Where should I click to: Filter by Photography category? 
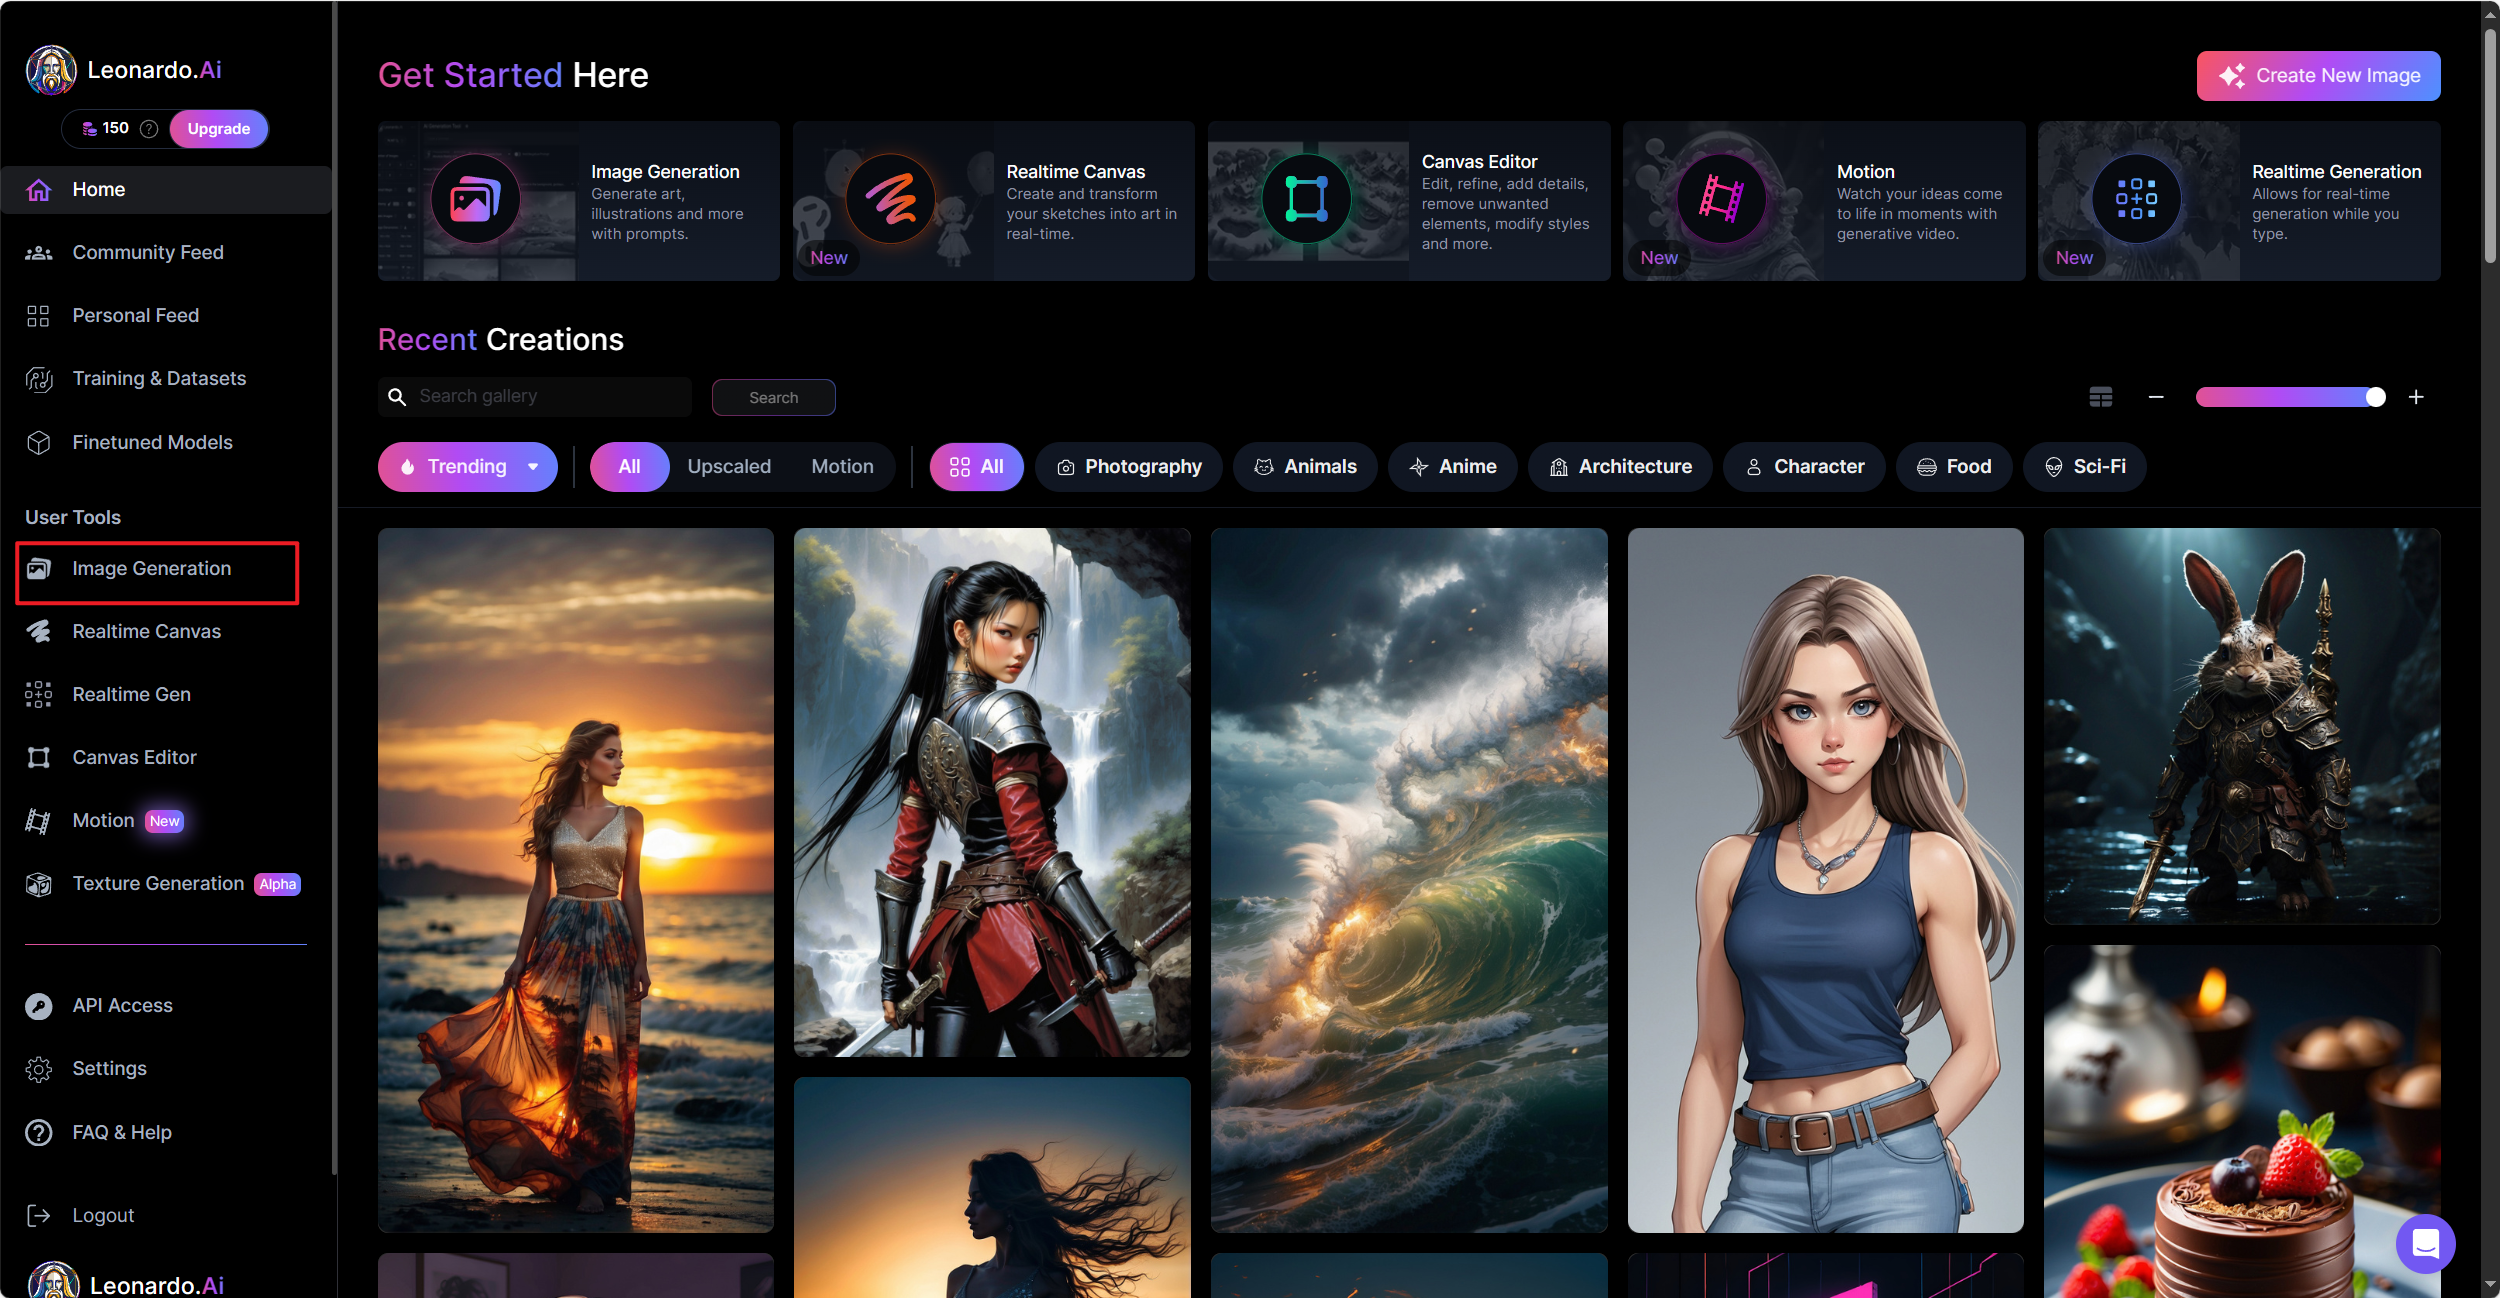point(1129,467)
